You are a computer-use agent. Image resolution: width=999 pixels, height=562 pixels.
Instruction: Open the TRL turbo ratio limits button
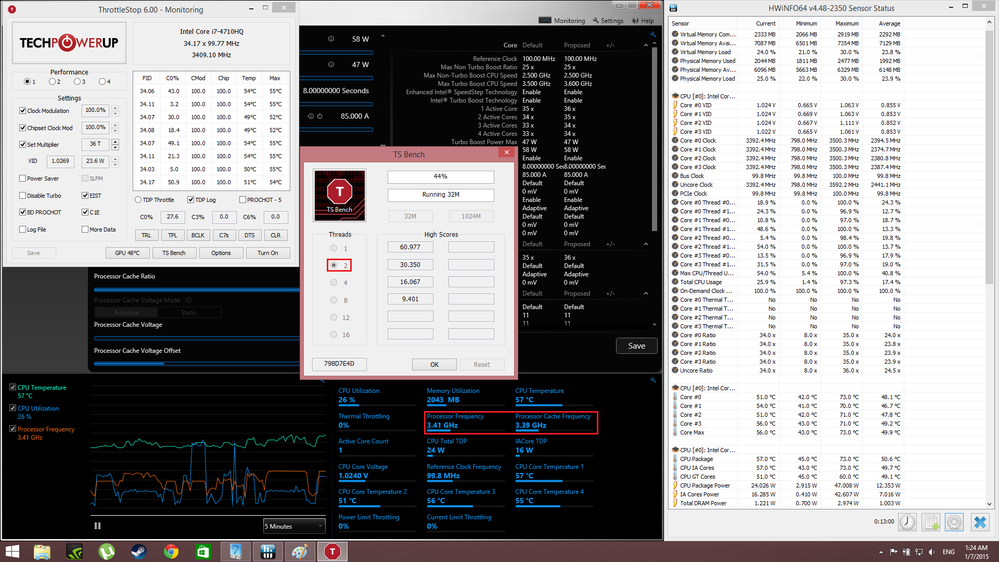point(147,235)
